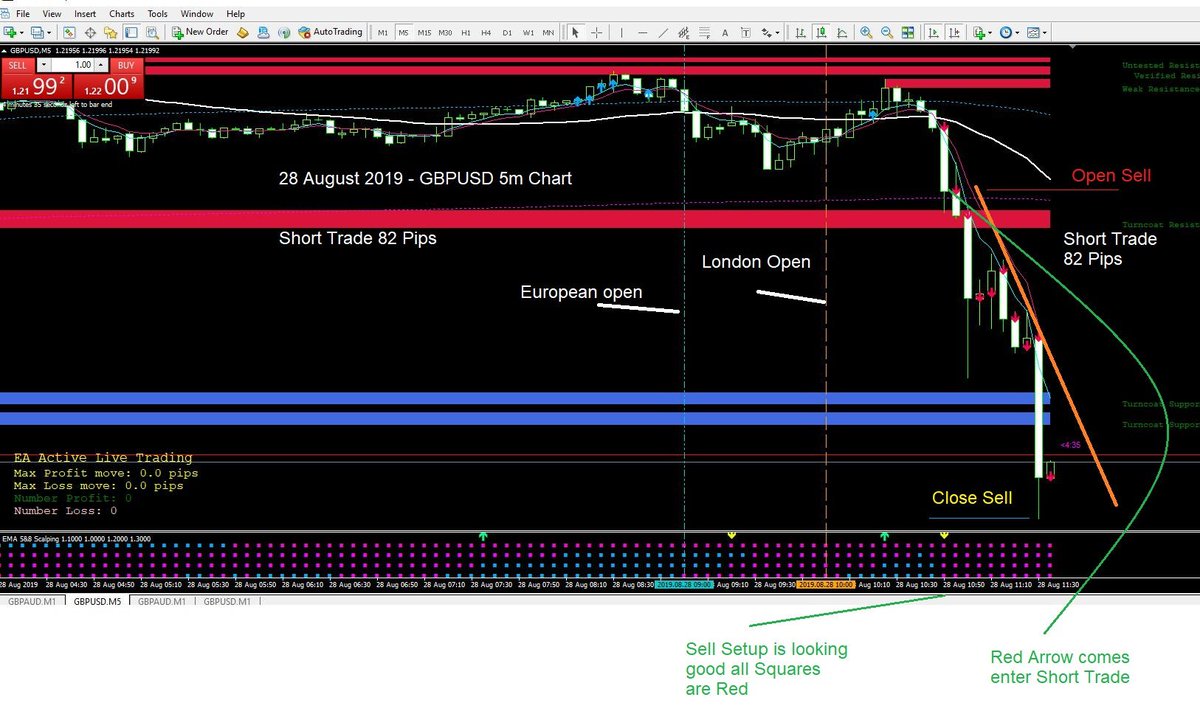
Task: Expand the Arrows objects dropdown arrow
Action: pyautogui.click(x=778, y=32)
